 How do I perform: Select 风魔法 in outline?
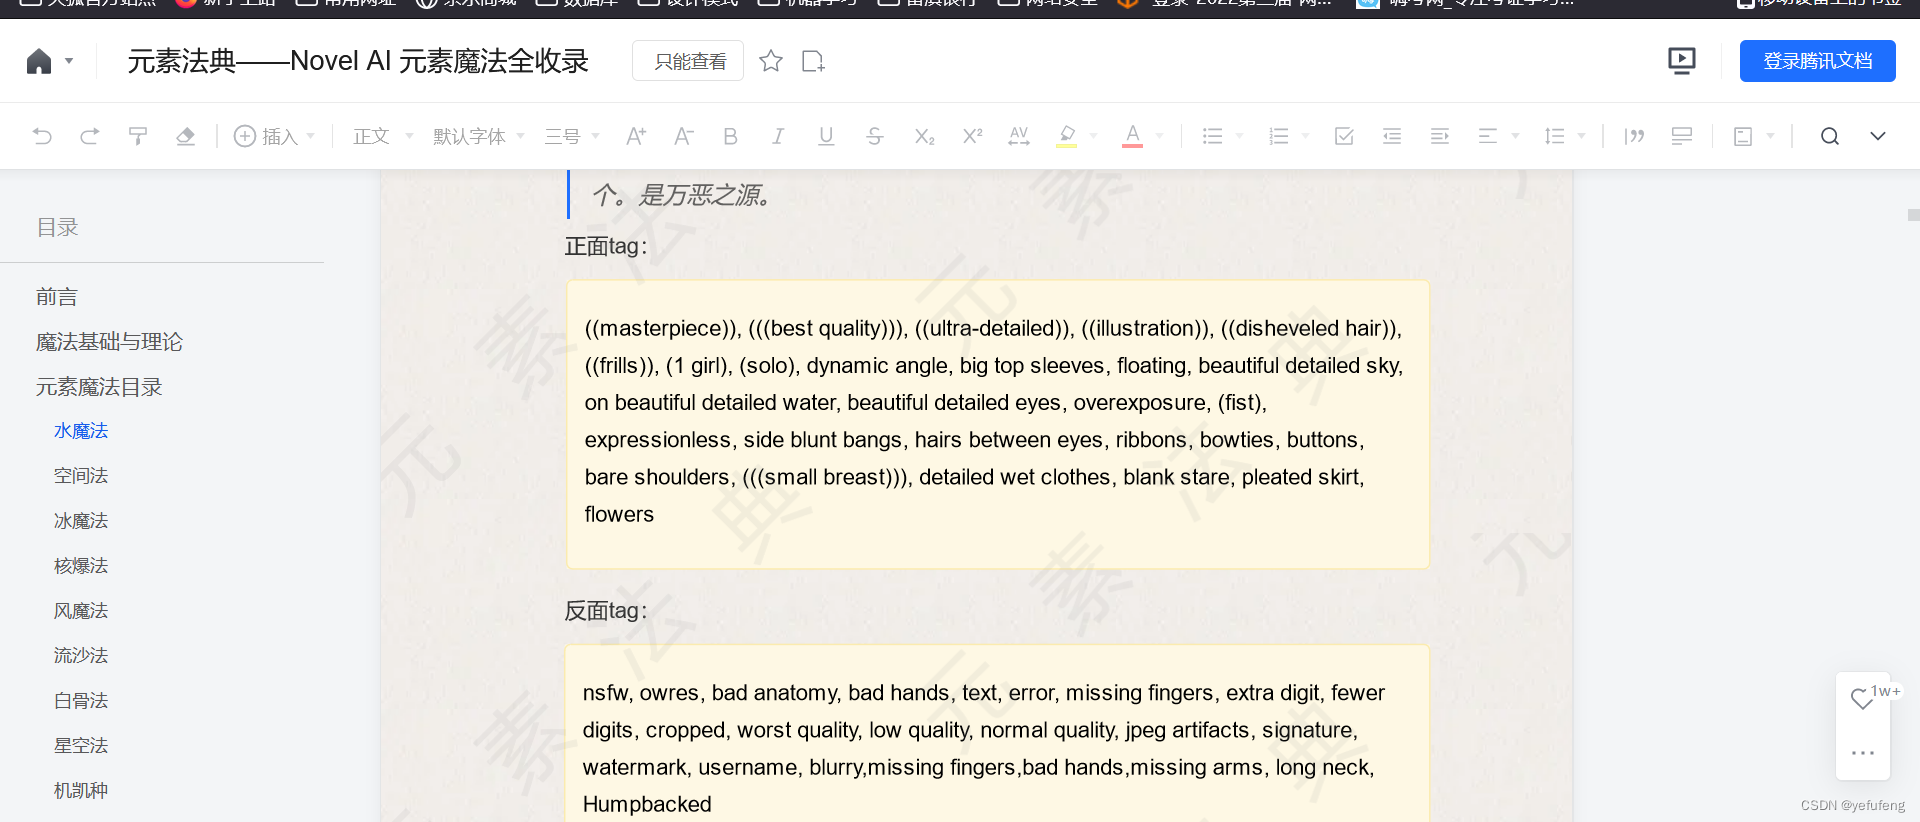tap(81, 611)
